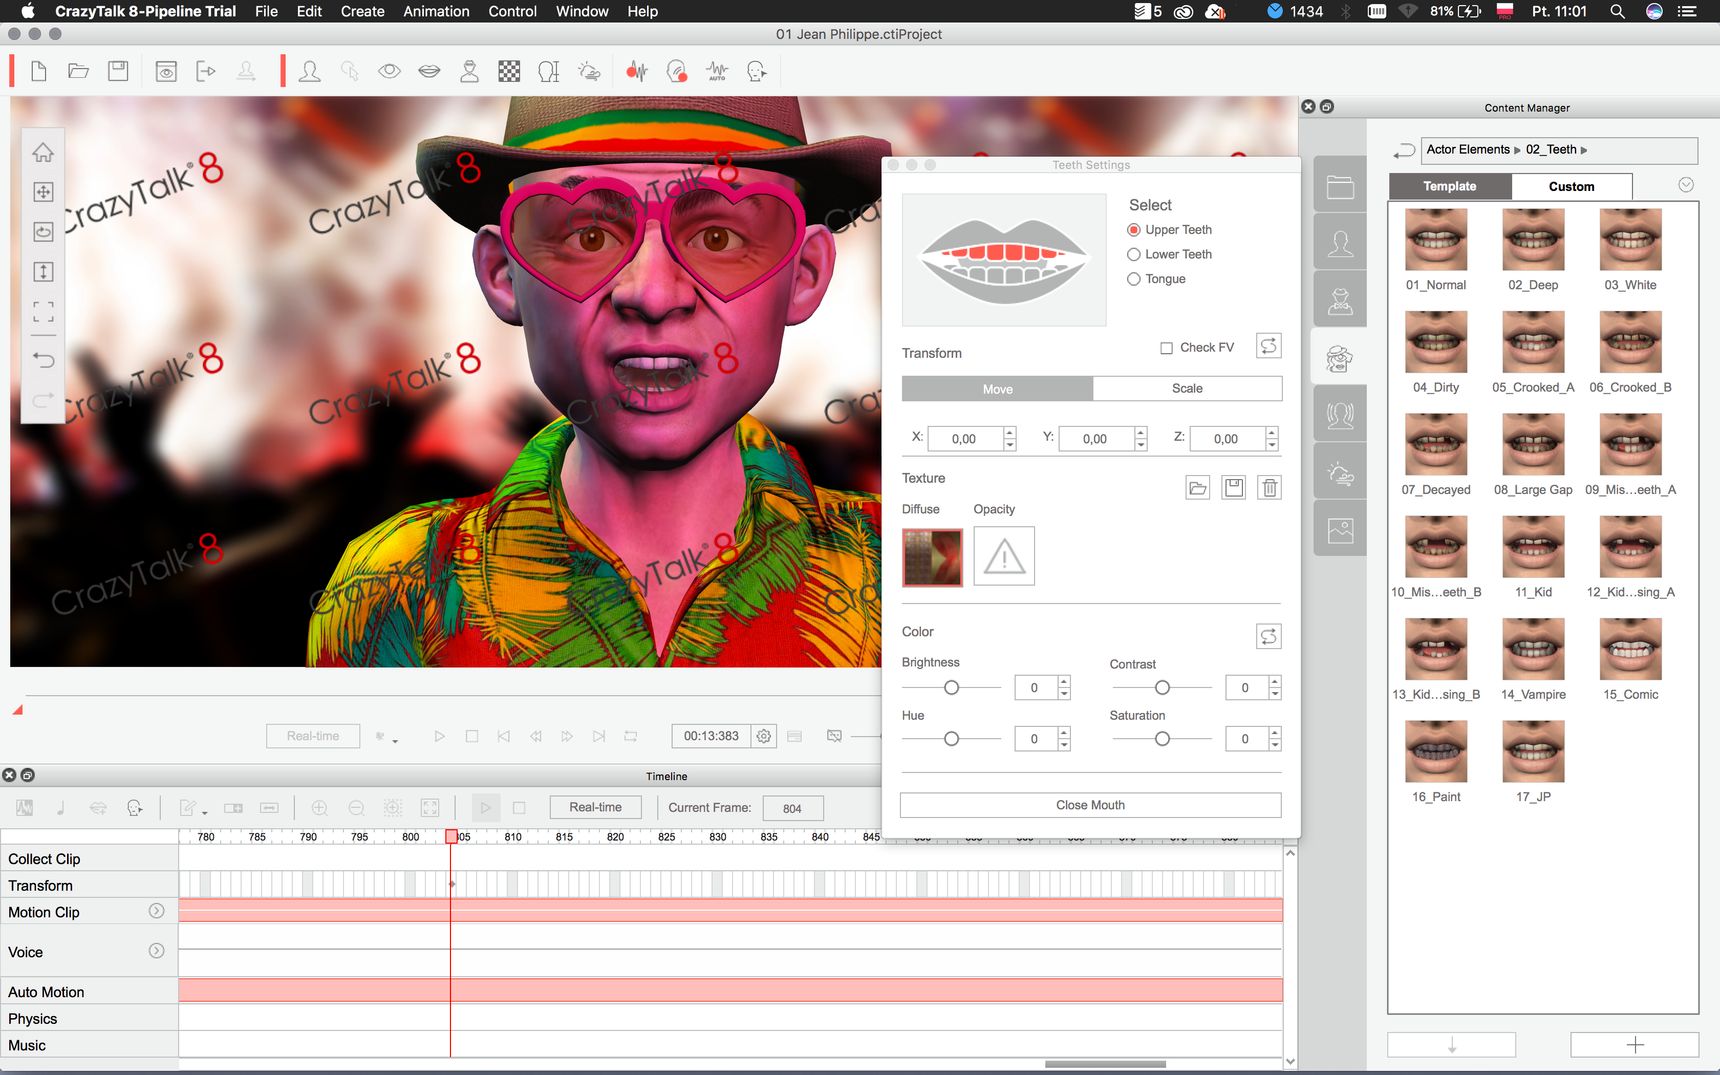Click the face key editor icon in toolbar
Screen dimensions: 1720x1075
(757, 71)
